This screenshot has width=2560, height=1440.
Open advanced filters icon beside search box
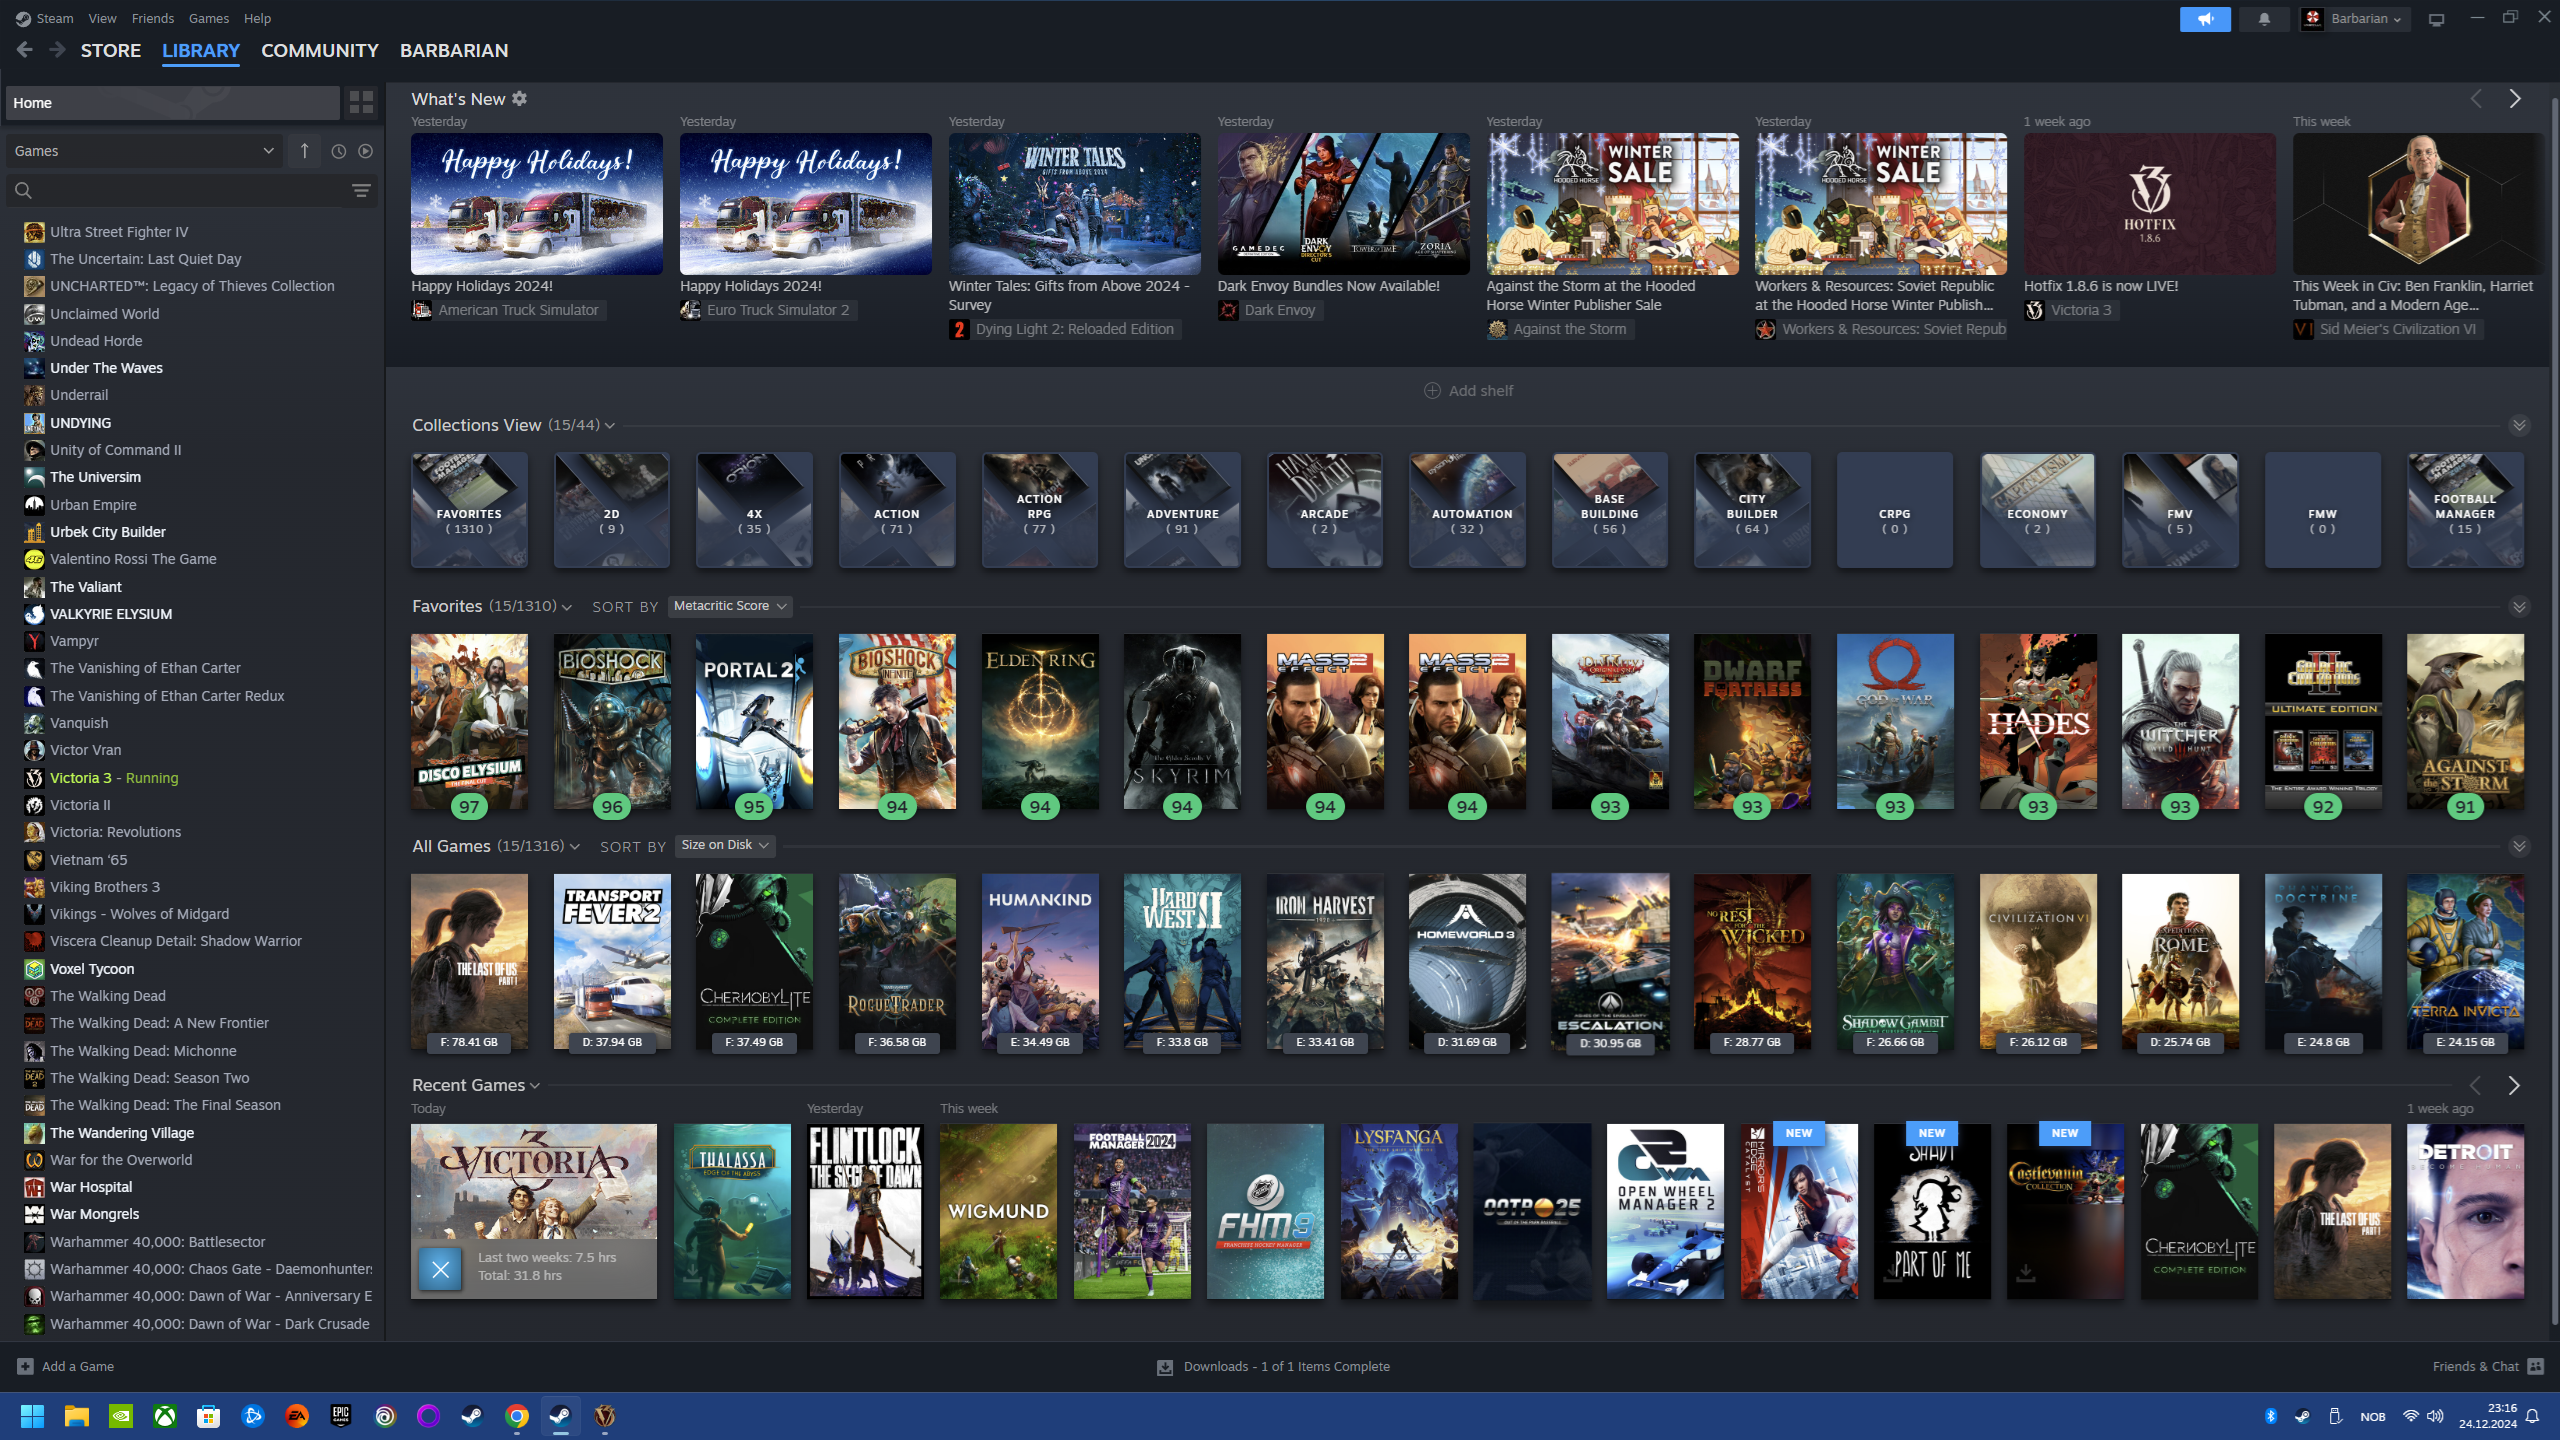click(361, 190)
